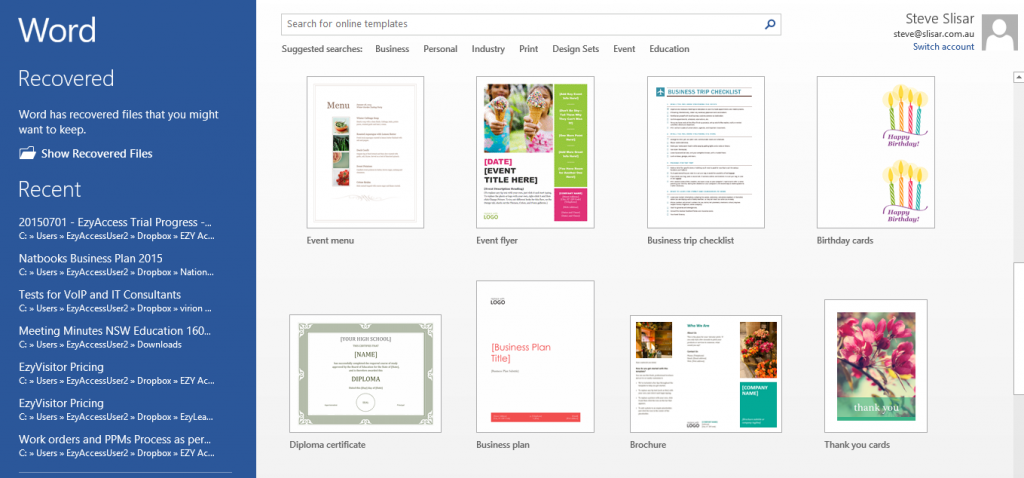1024x478 pixels.
Task: Click the Diploma certificate caption text
Action: pyautogui.click(x=327, y=445)
